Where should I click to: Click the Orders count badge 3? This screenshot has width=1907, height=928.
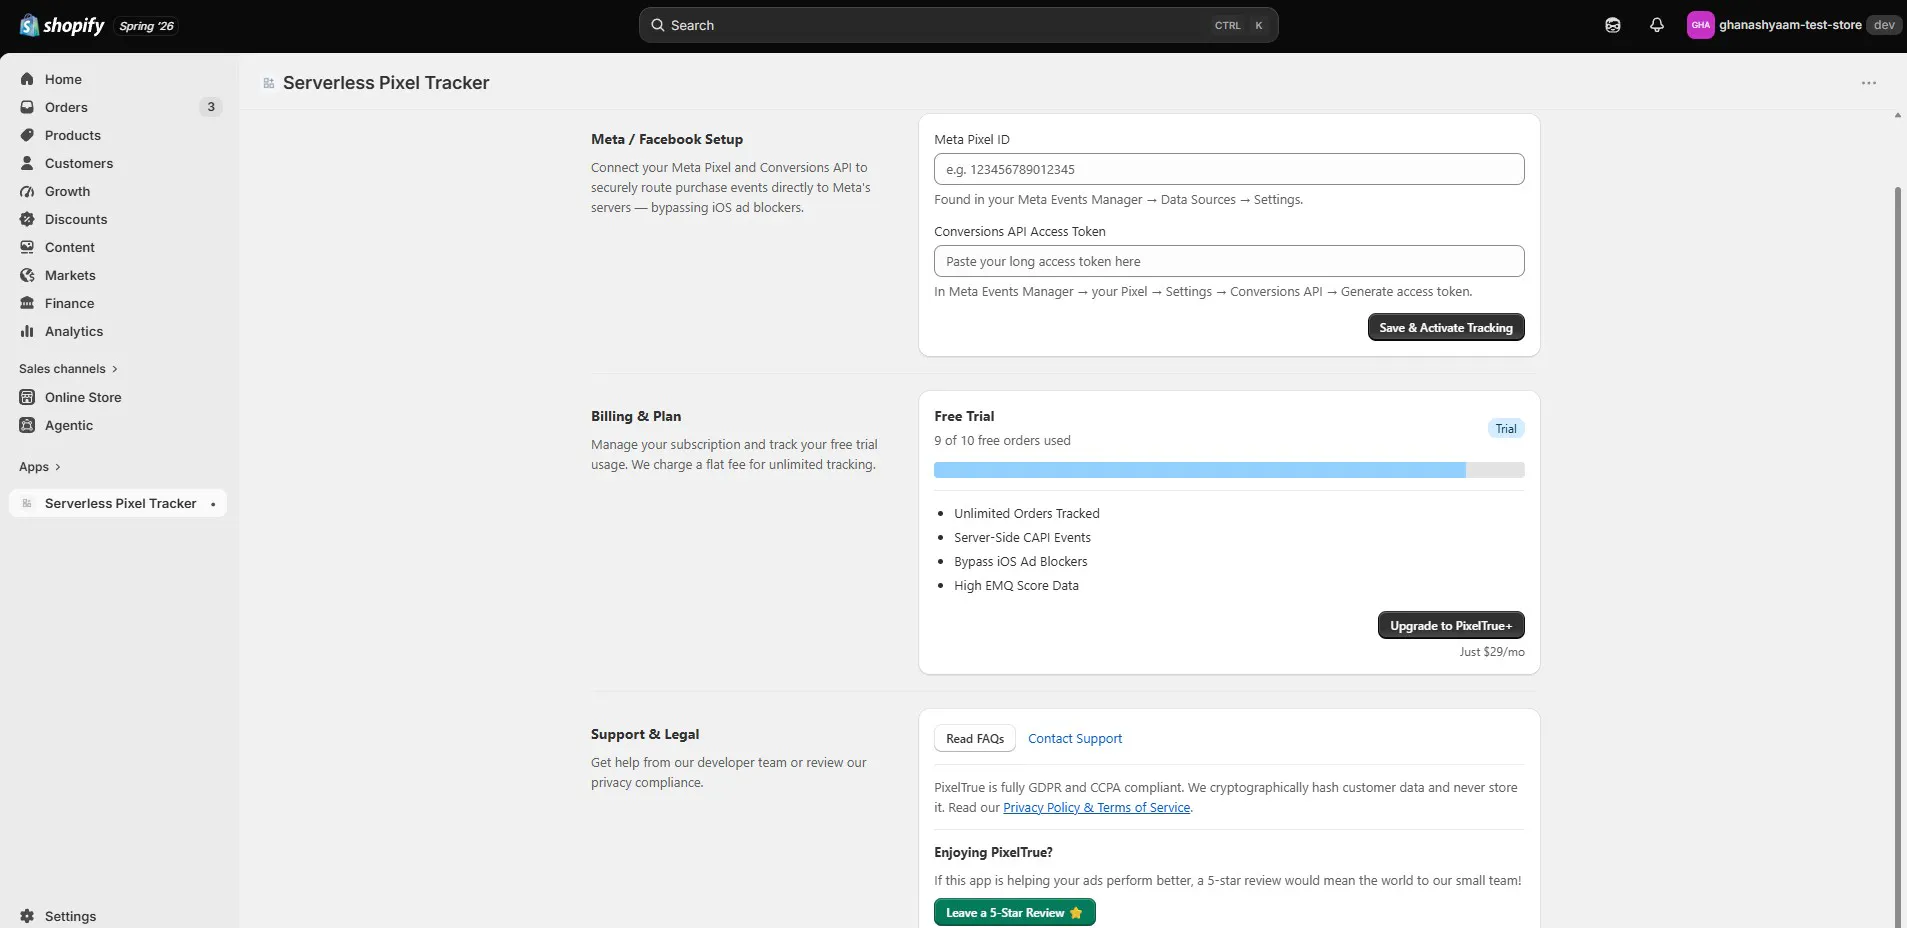pyautogui.click(x=211, y=107)
